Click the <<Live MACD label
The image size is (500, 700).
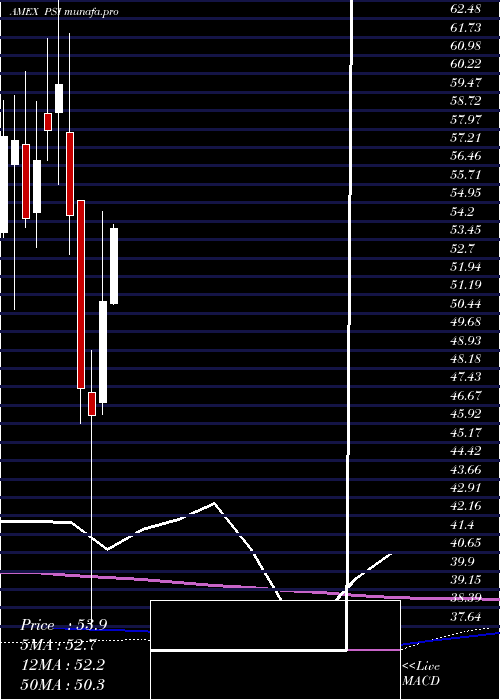point(421,674)
